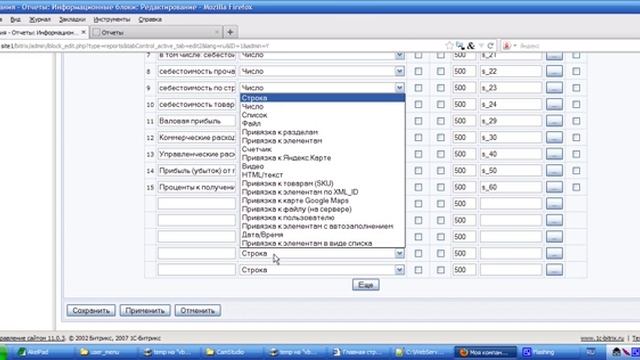Open the Закладки menu
The image size is (640, 360).
pos(72,19)
